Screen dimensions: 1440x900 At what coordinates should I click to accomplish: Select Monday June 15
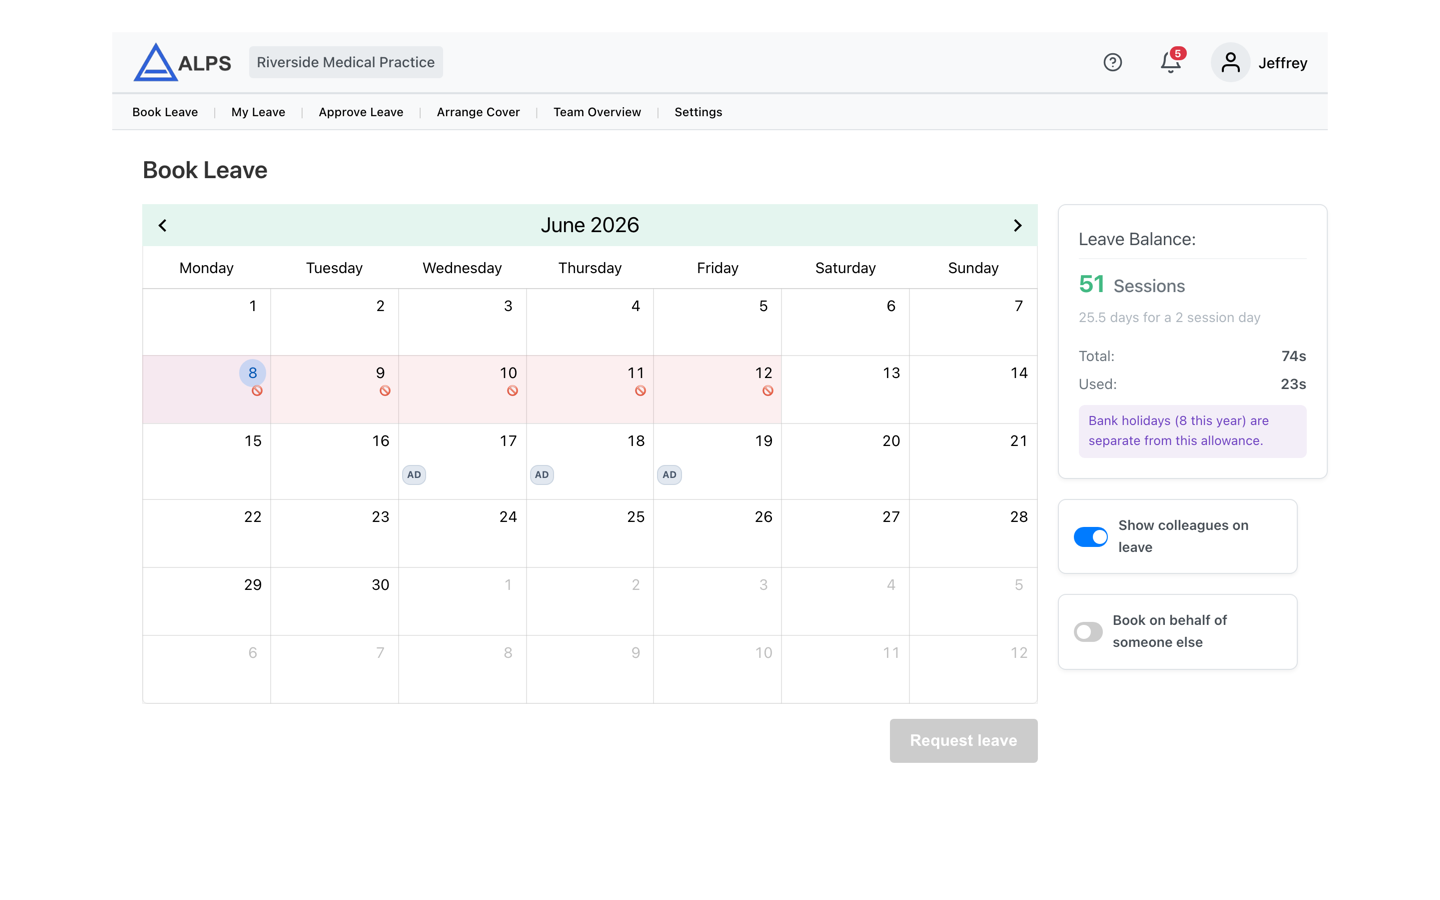207,462
